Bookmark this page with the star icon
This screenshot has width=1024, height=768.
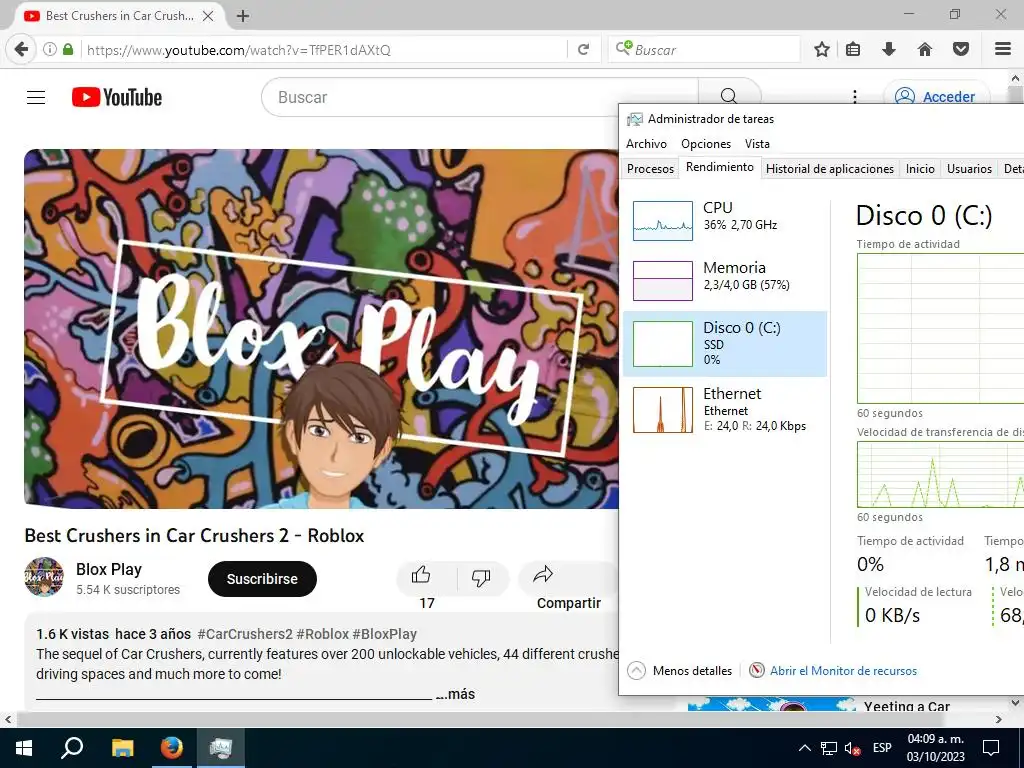[822, 50]
